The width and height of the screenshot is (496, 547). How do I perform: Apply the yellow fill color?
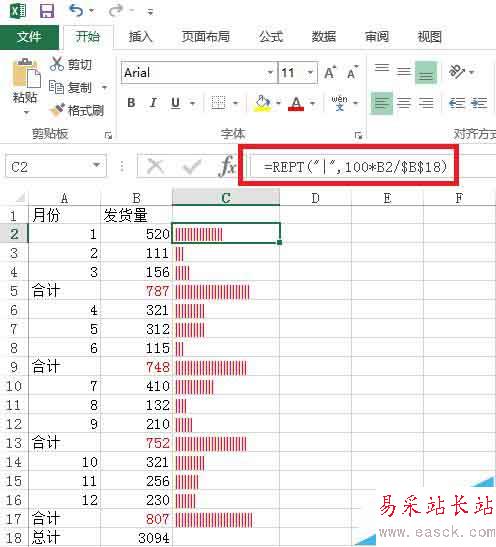pyautogui.click(x=263, y=103)
